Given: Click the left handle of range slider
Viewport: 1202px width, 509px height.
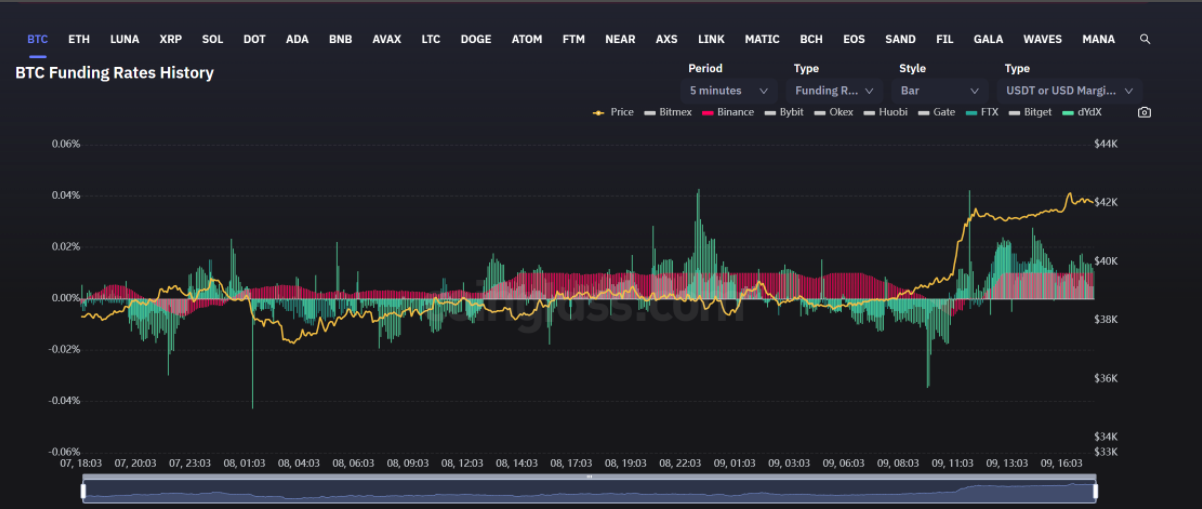Looking at the screenshot, I should (83, 491).
